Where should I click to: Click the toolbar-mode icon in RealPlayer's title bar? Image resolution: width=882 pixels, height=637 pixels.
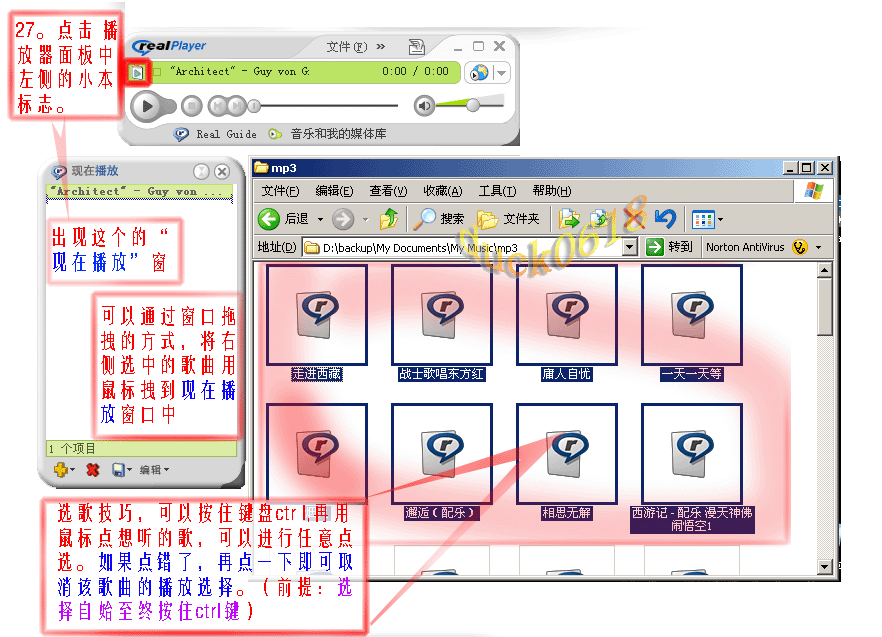pyautogui.click(x=416, y=47)
